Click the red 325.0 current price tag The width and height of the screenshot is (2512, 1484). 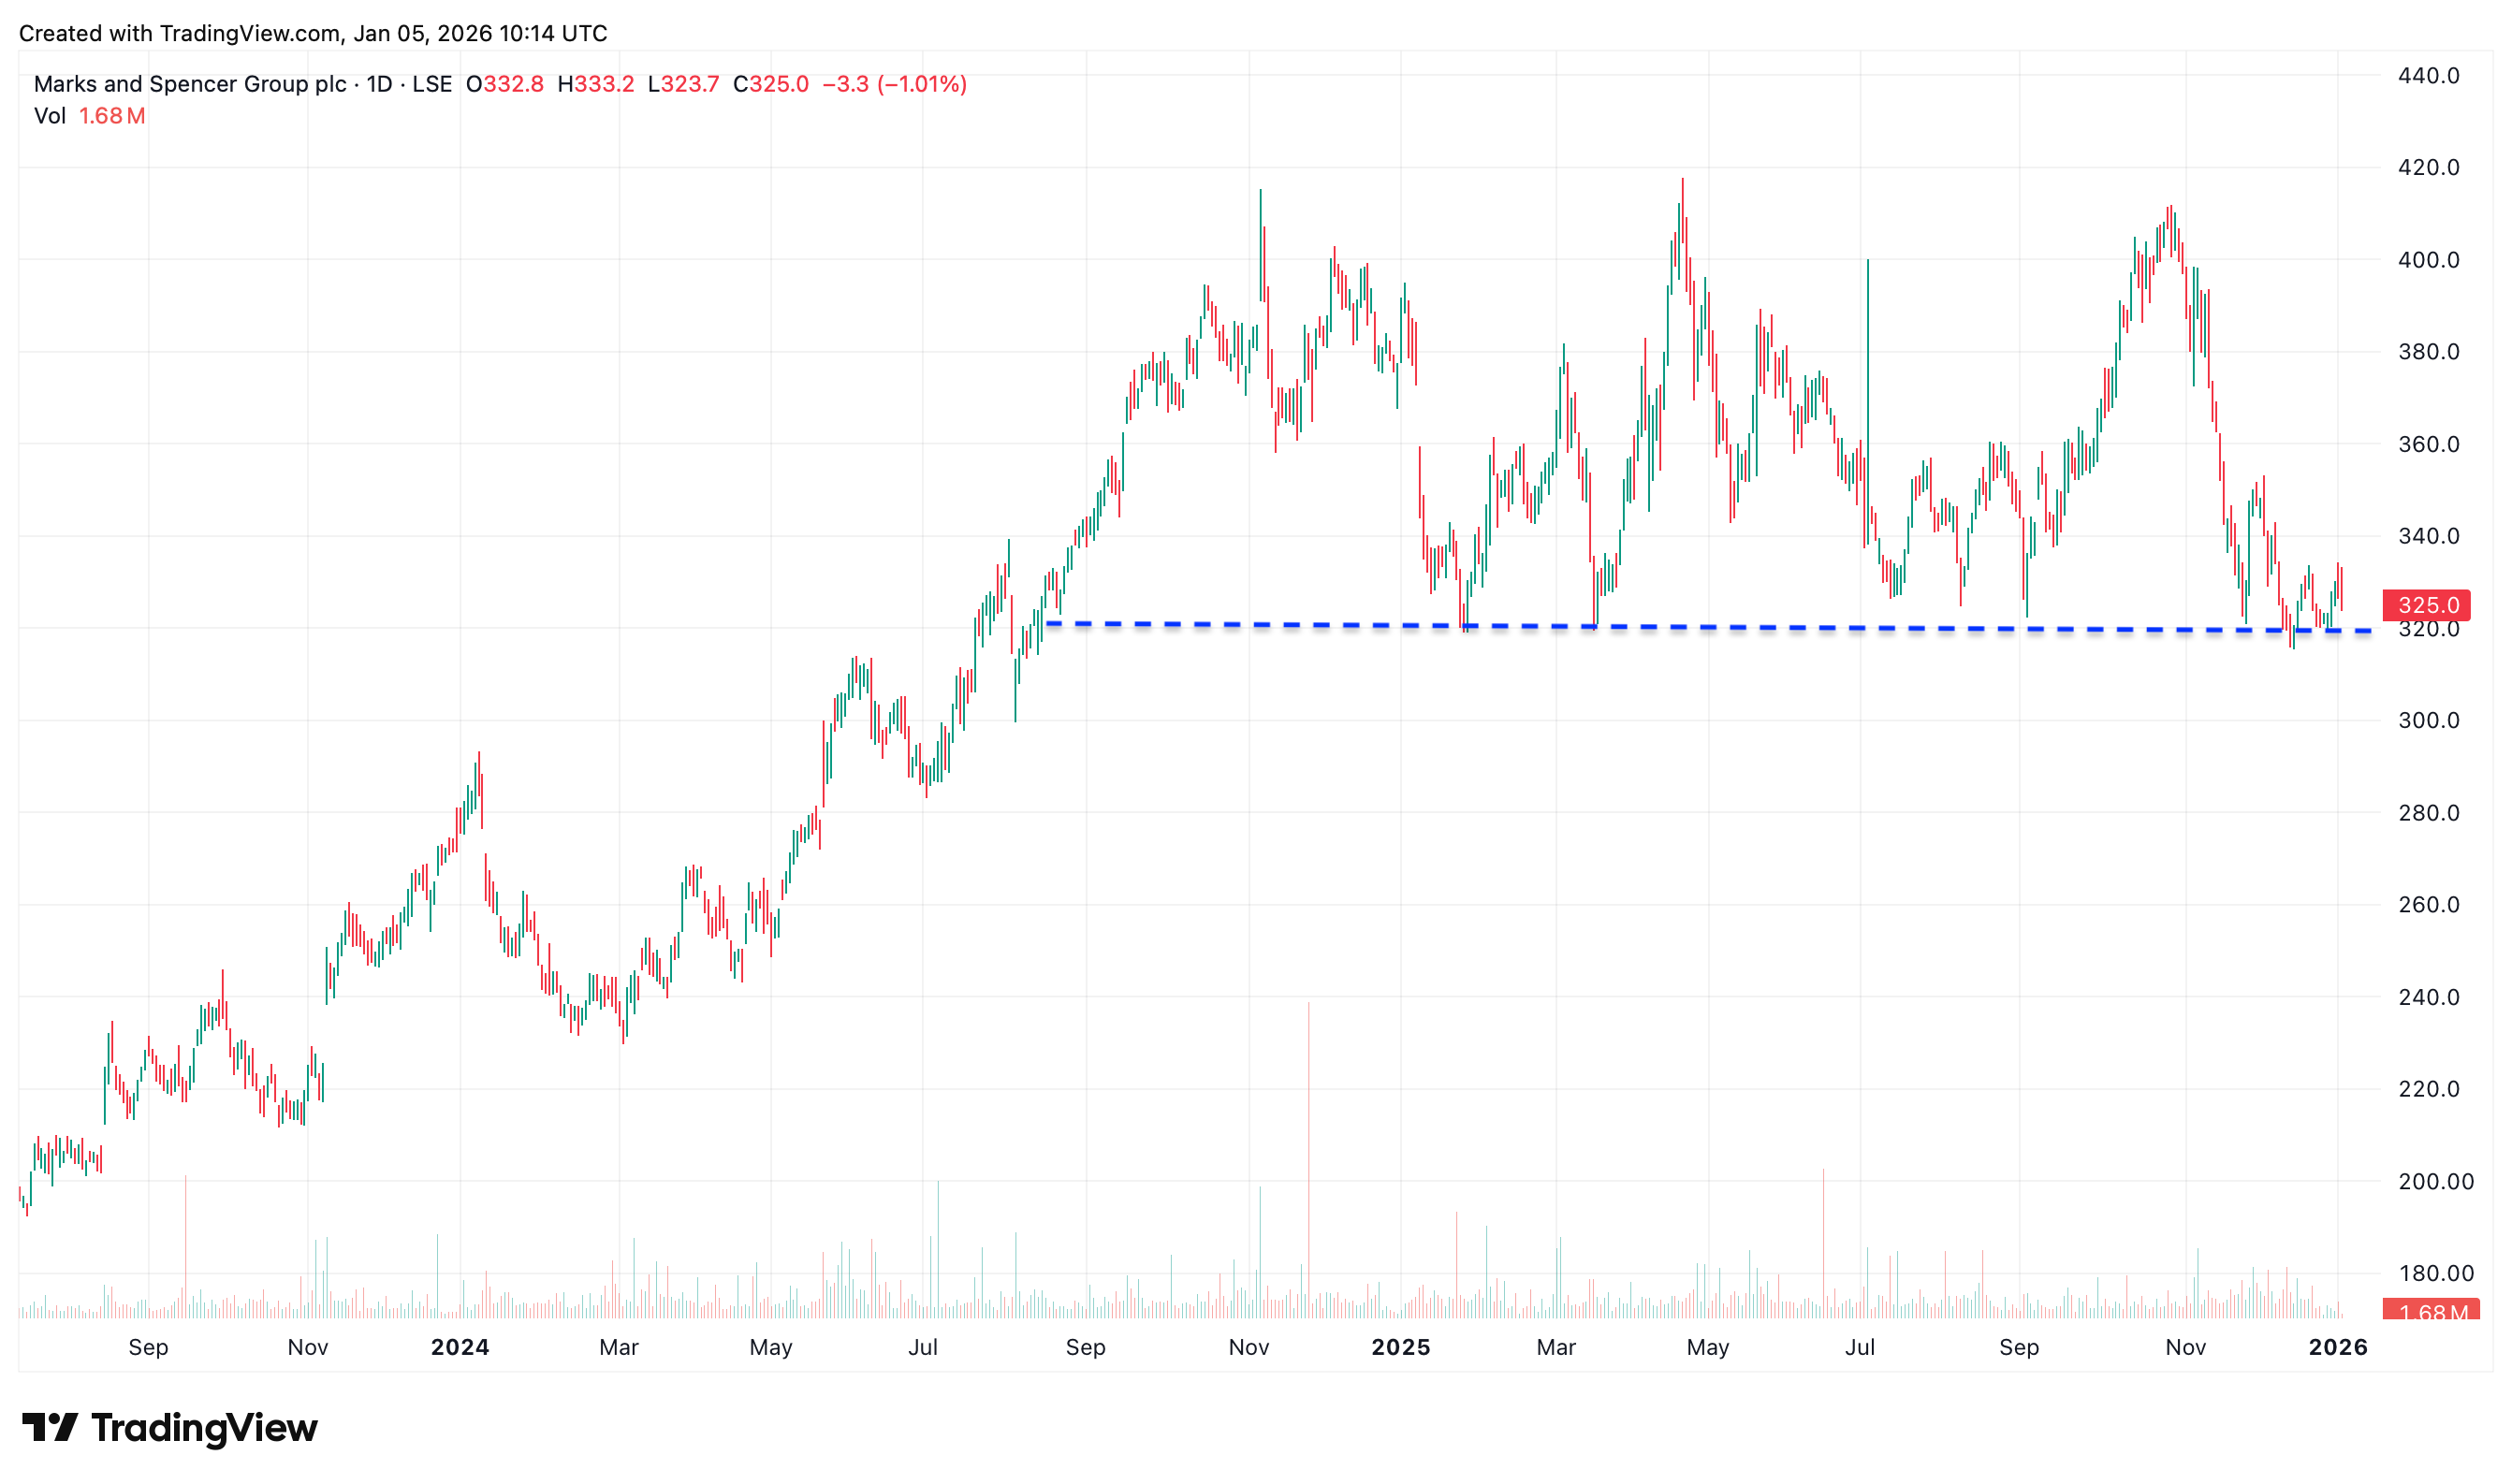pyautogui.click(x=2426, y=605)
